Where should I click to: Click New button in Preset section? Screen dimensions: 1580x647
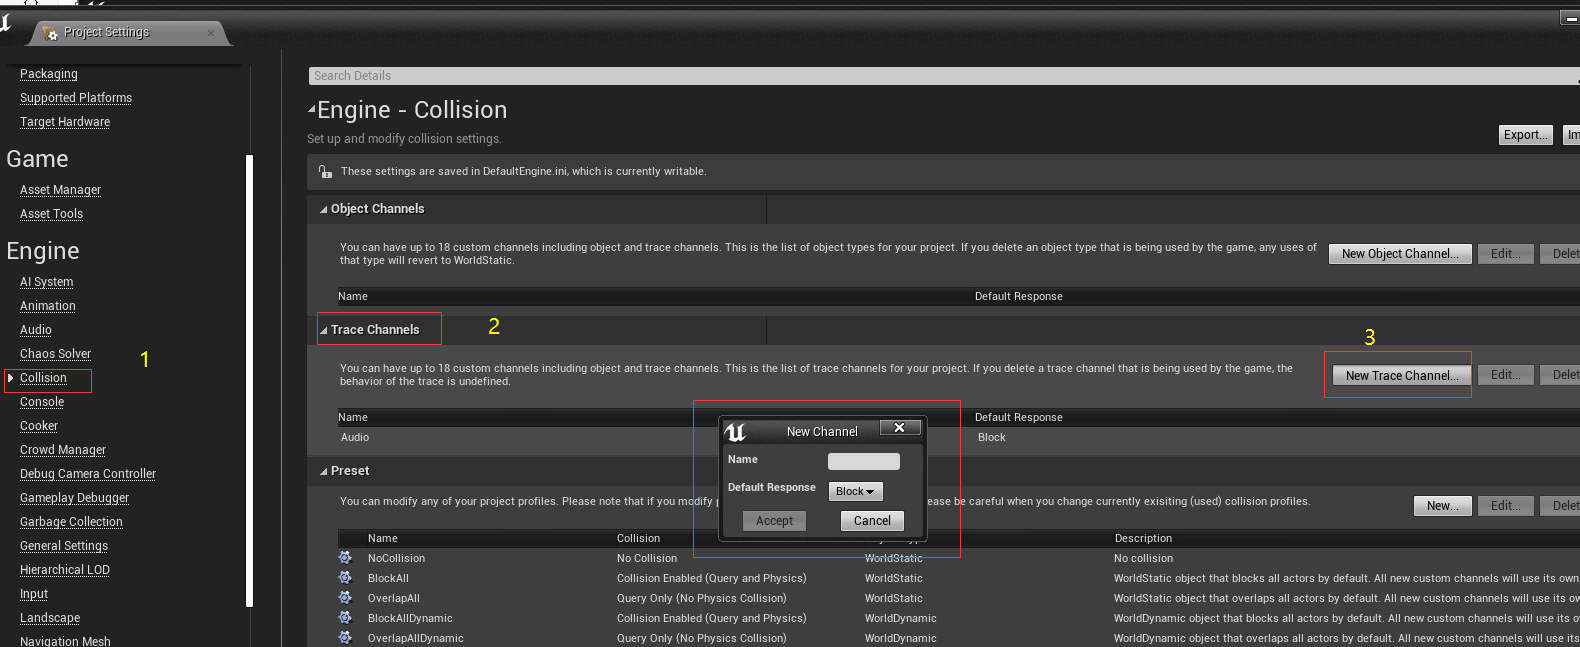click(1442, 506)
